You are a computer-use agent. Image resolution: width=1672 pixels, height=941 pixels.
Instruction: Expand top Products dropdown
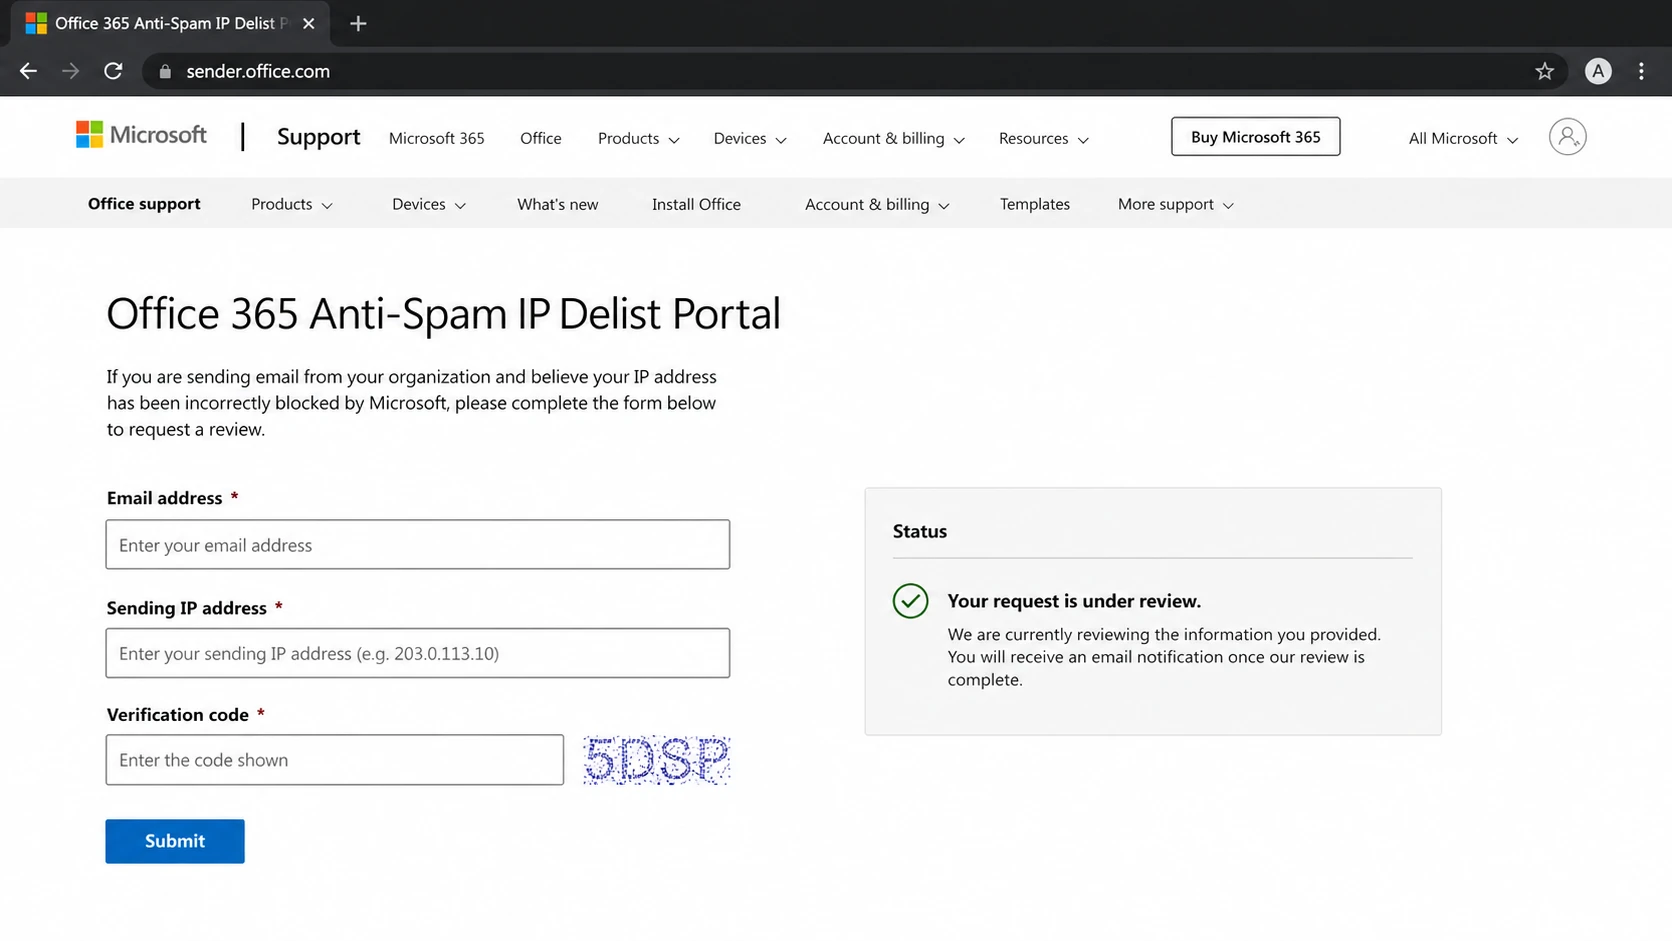pos(638,138)
